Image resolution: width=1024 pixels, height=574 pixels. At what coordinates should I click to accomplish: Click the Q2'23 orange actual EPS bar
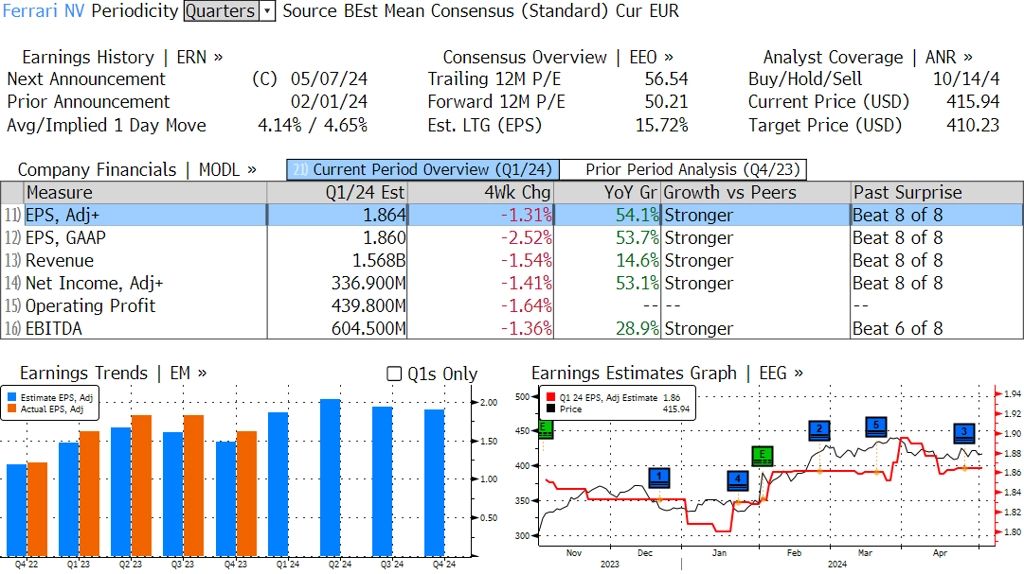(142, 485)
